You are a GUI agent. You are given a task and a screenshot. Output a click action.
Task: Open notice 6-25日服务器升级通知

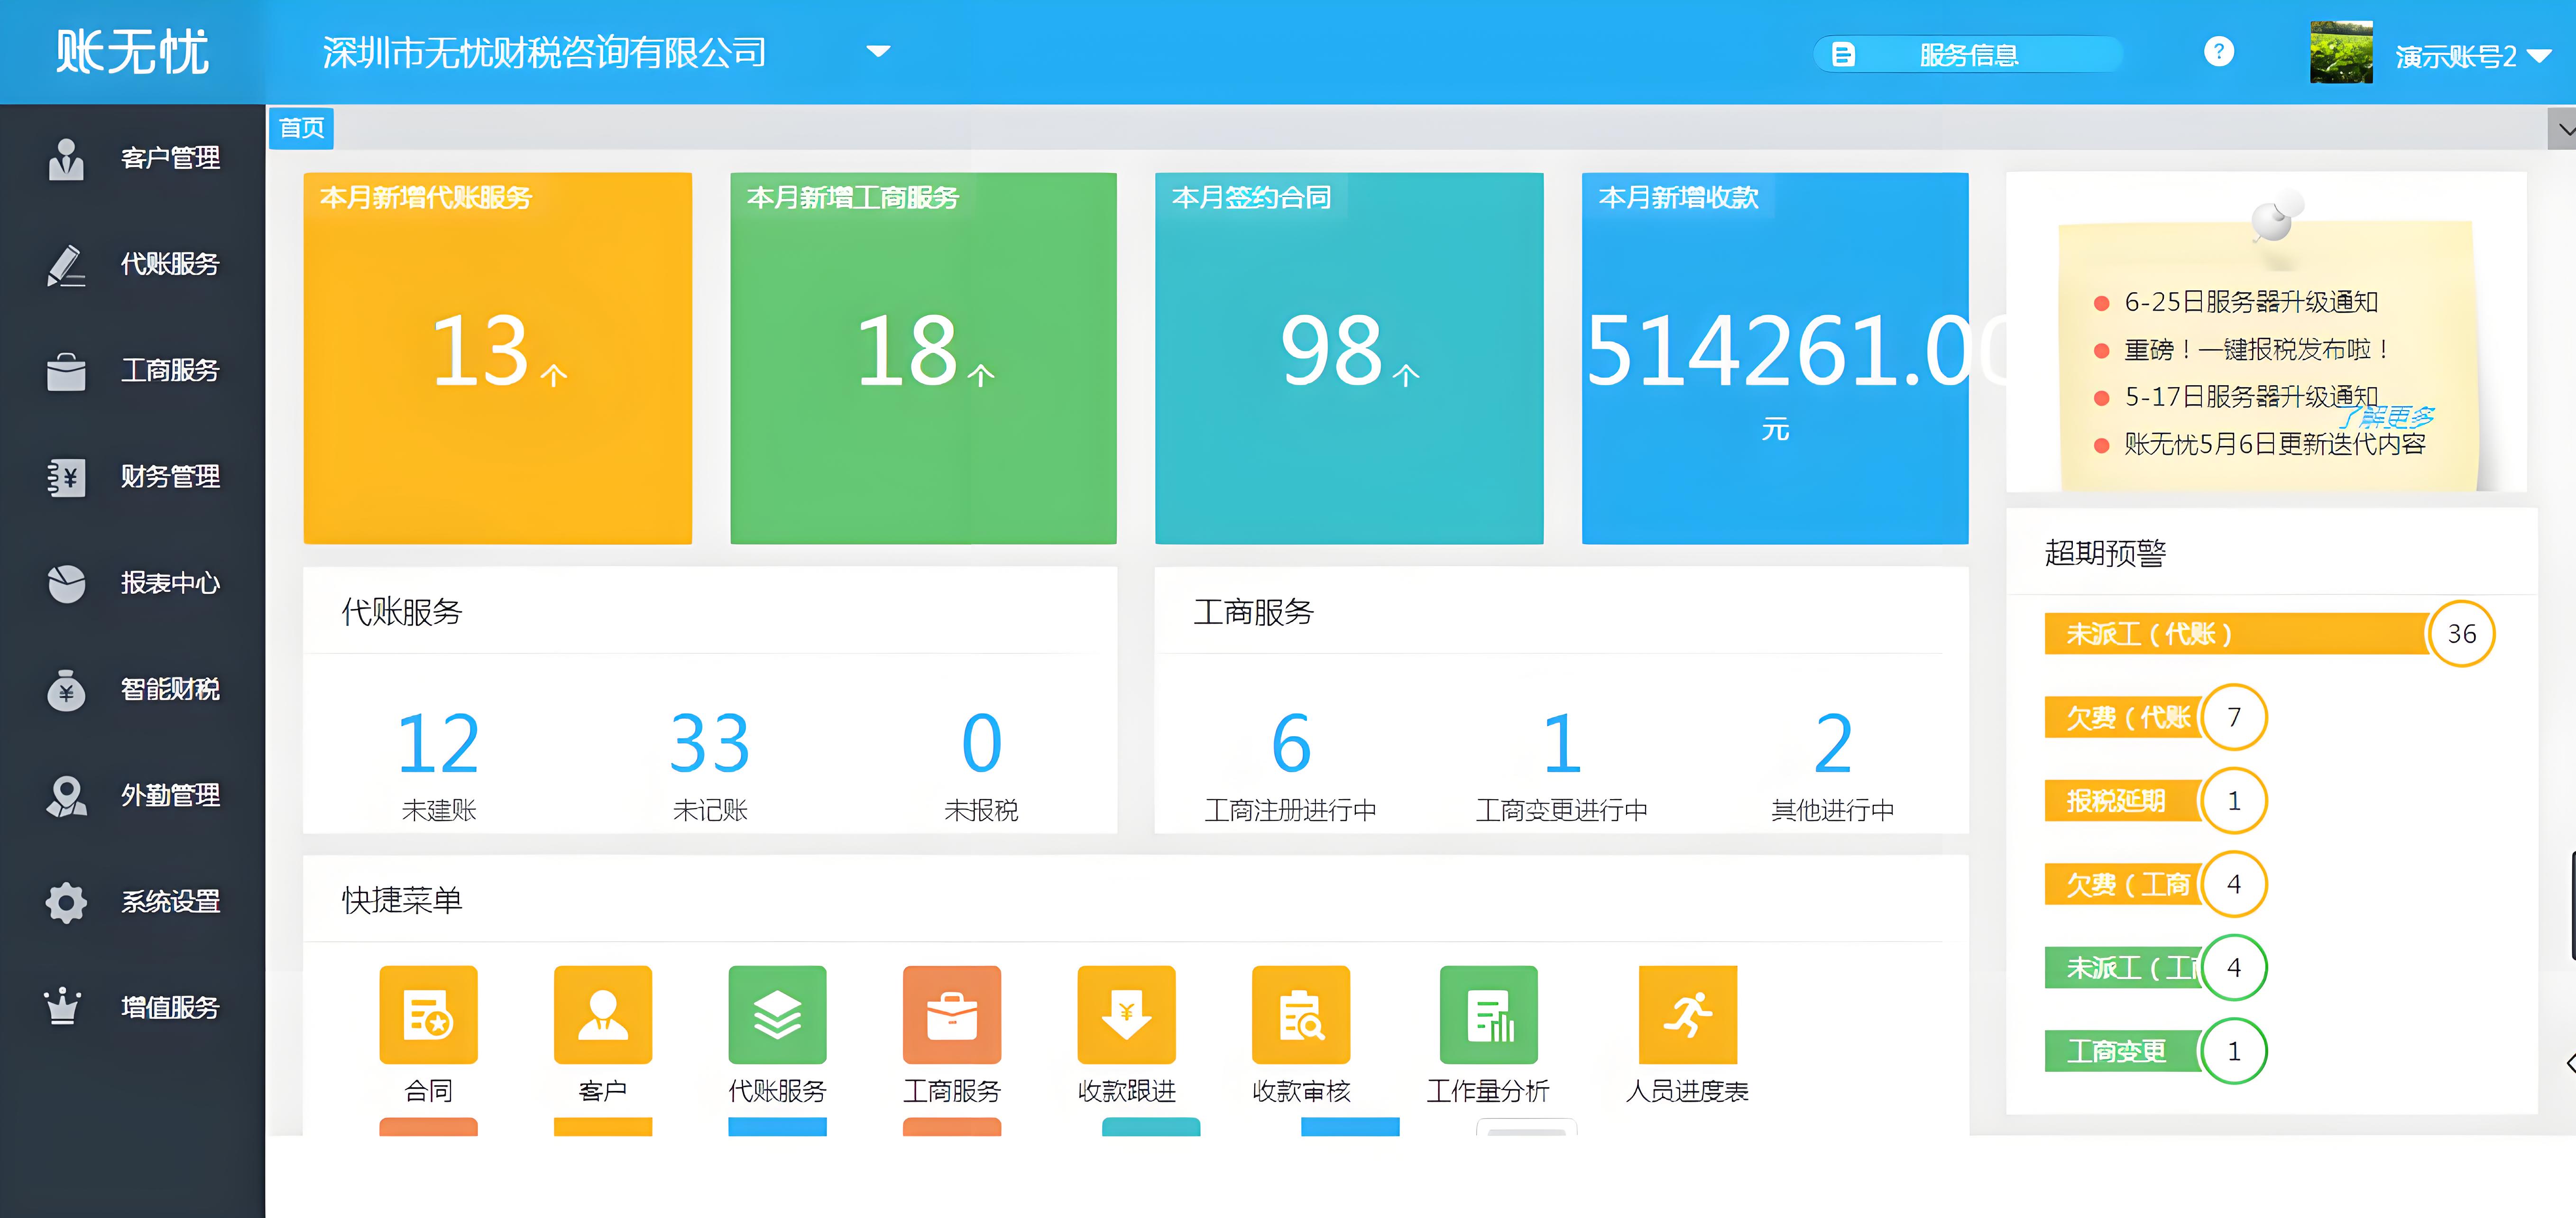[2250, 302]
